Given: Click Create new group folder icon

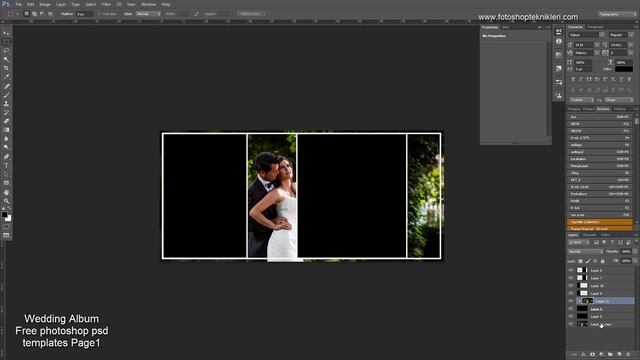Looking at the screenshot, I should point(610,354).
